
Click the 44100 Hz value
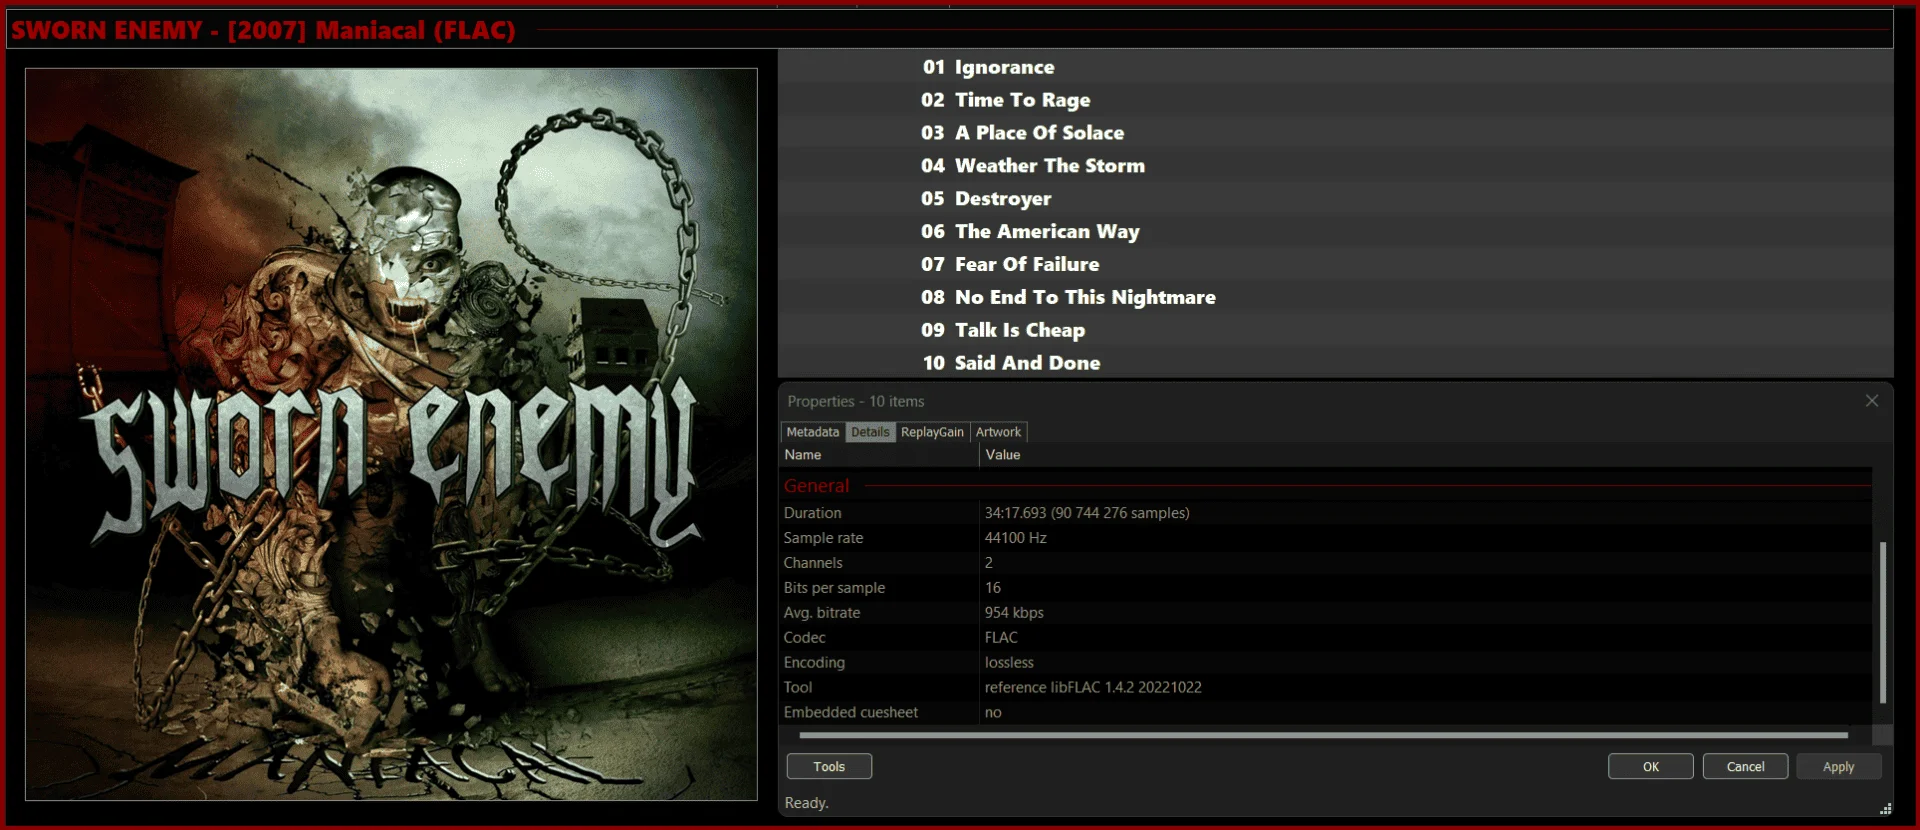(1016, 538)
